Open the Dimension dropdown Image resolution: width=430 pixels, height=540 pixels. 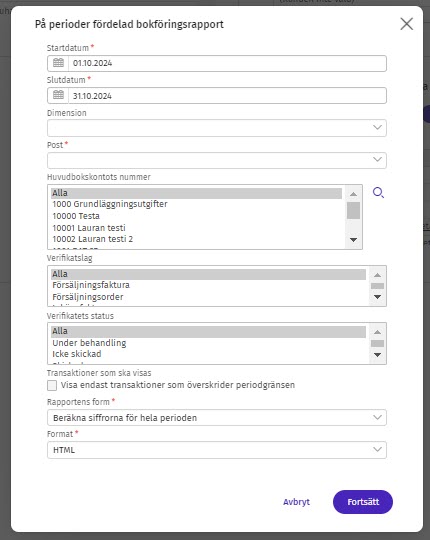point(217,128)
